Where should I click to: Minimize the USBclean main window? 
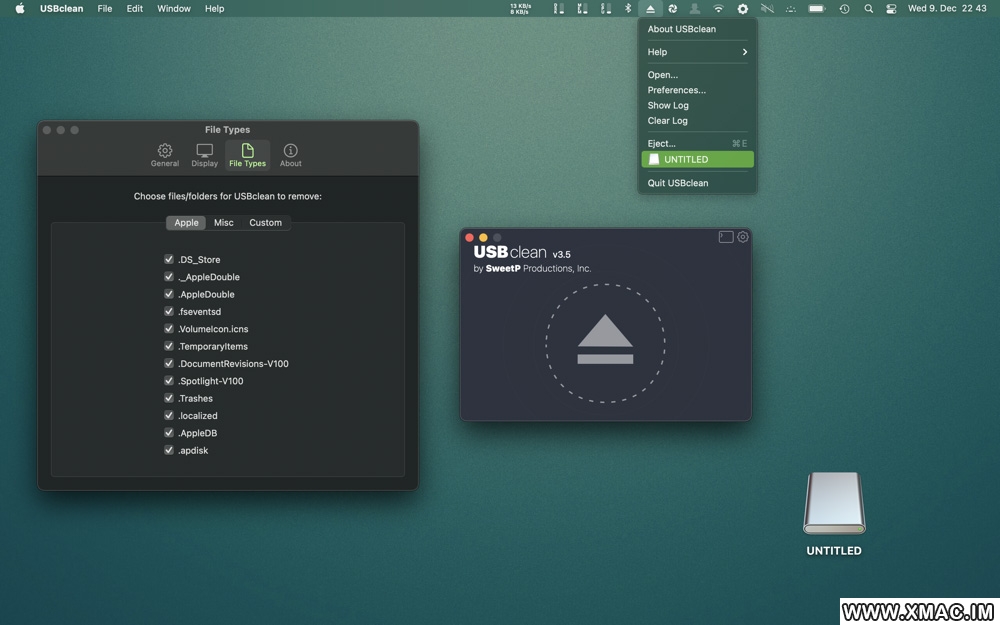click(x=483, y=237)
